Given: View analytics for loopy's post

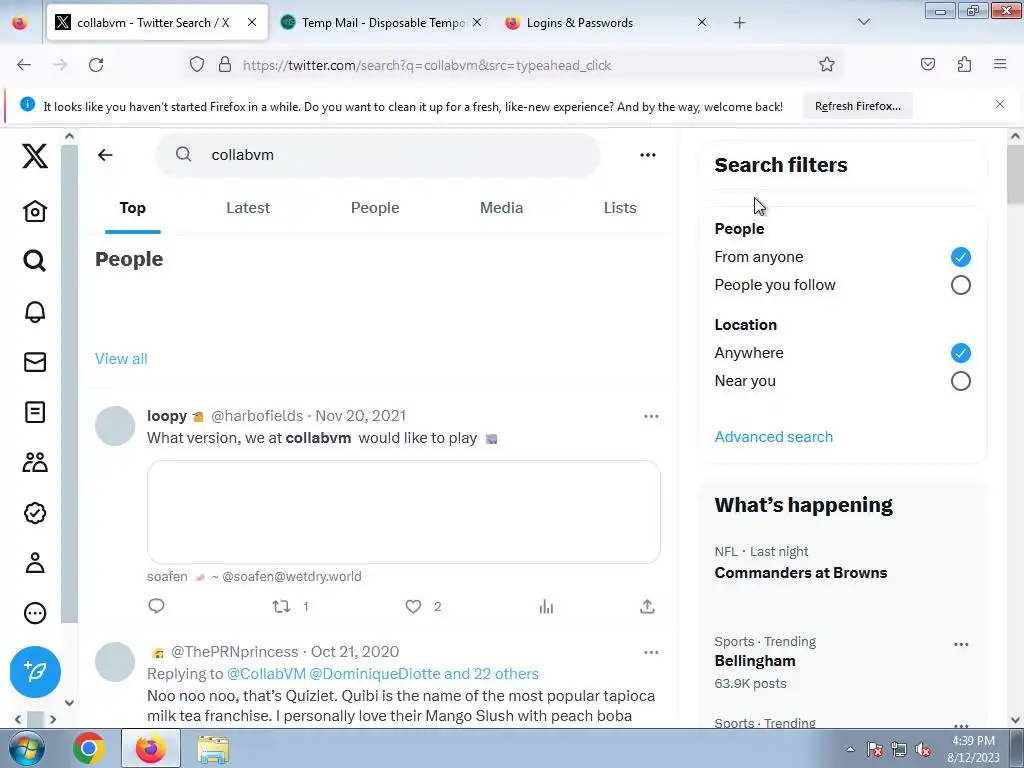Looking at the screenshot, I should (x=547, y=607).
